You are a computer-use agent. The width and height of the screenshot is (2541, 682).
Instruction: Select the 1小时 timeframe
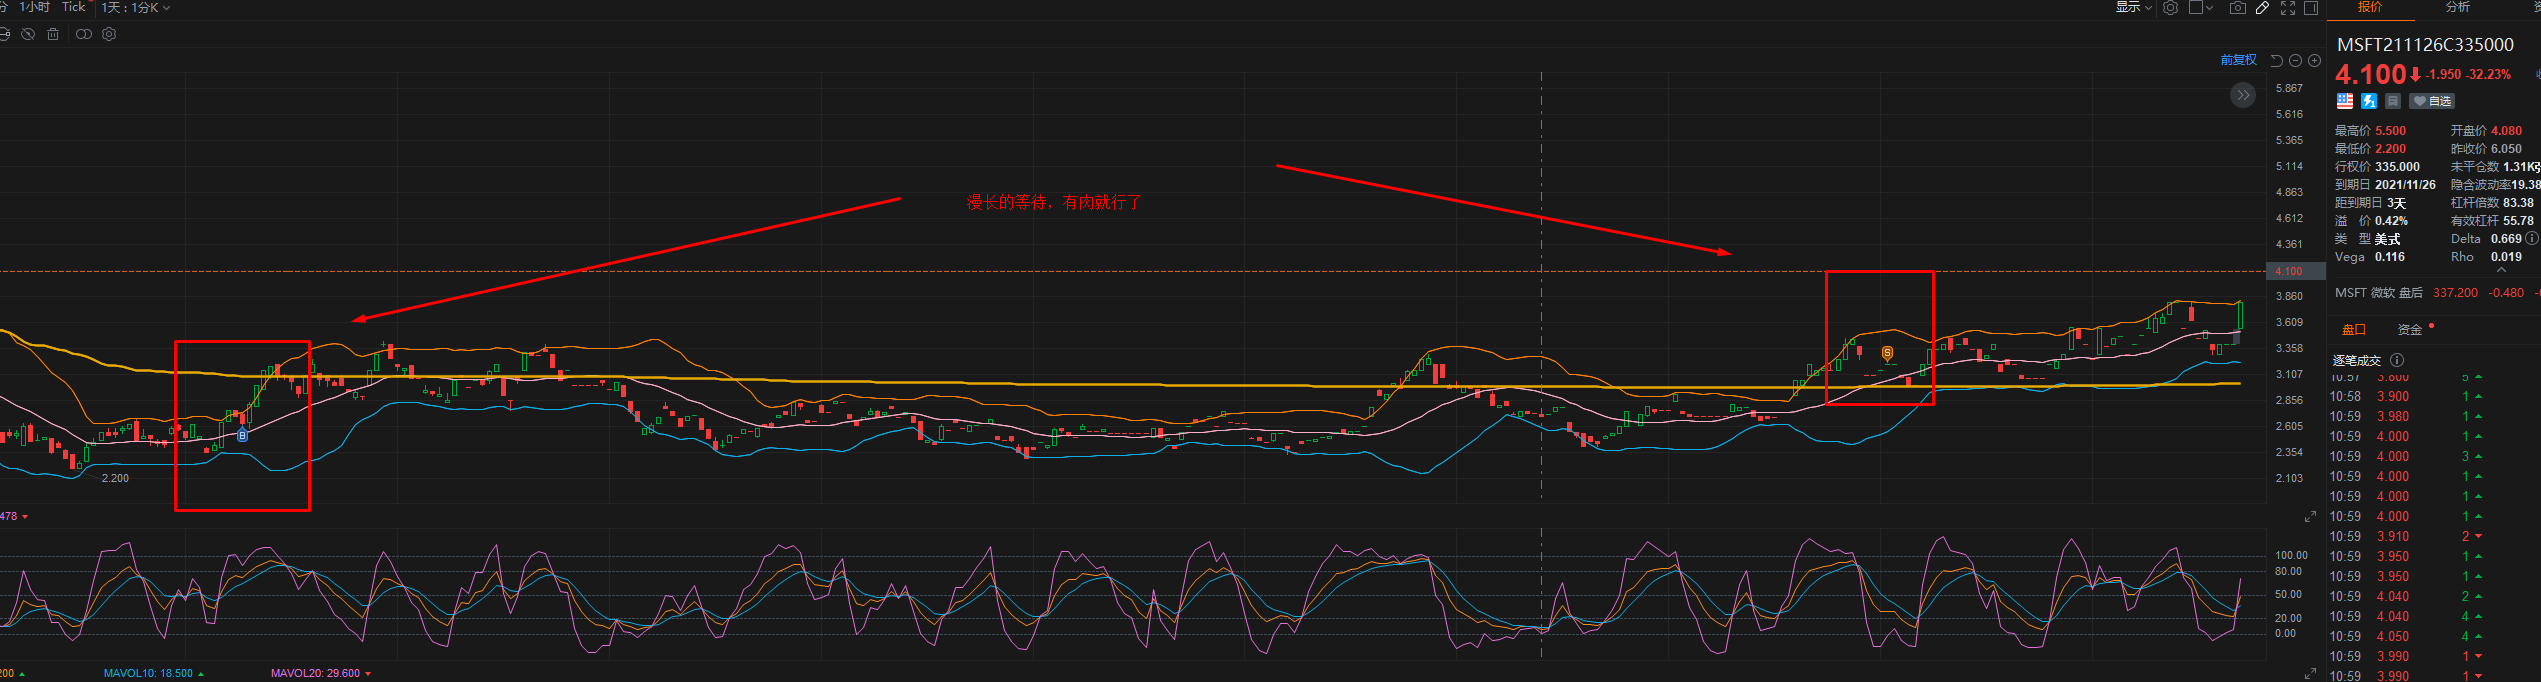click(34, 7)
